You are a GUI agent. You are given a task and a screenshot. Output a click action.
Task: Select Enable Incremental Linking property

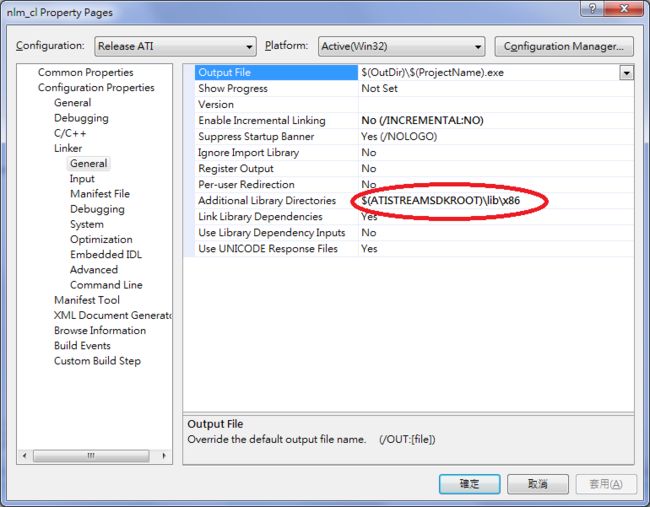(276, 121)
